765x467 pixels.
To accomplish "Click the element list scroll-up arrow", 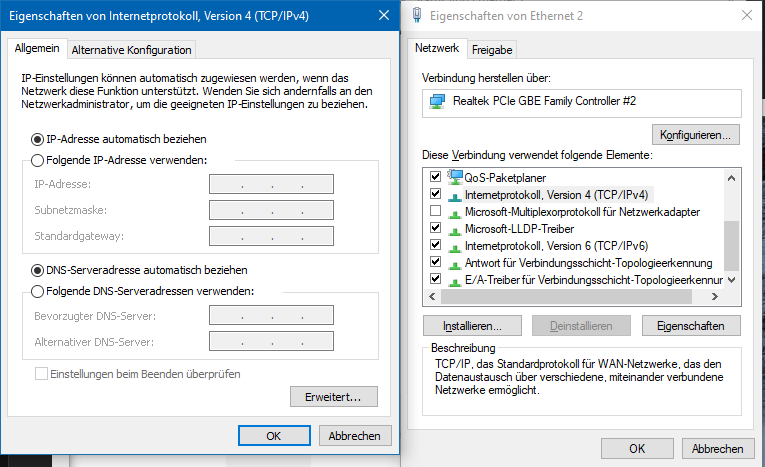I will (731, 178).
